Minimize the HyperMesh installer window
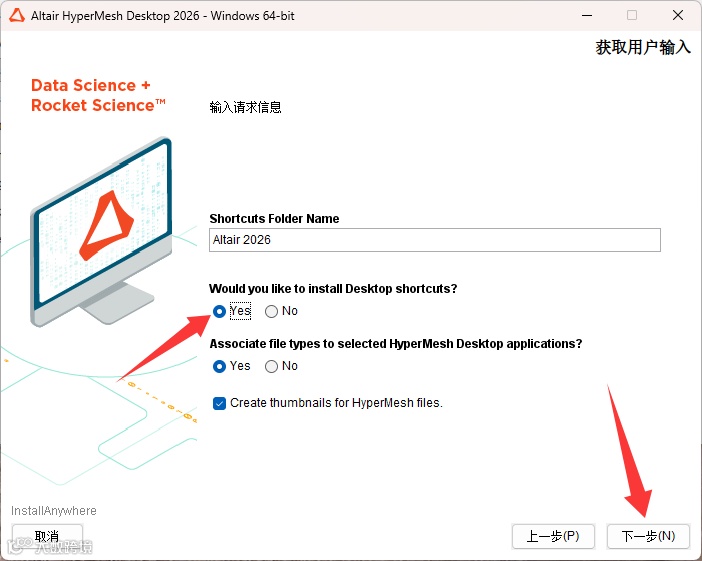Viewport: 702px width, 561px height. click(x=587, y=15)
